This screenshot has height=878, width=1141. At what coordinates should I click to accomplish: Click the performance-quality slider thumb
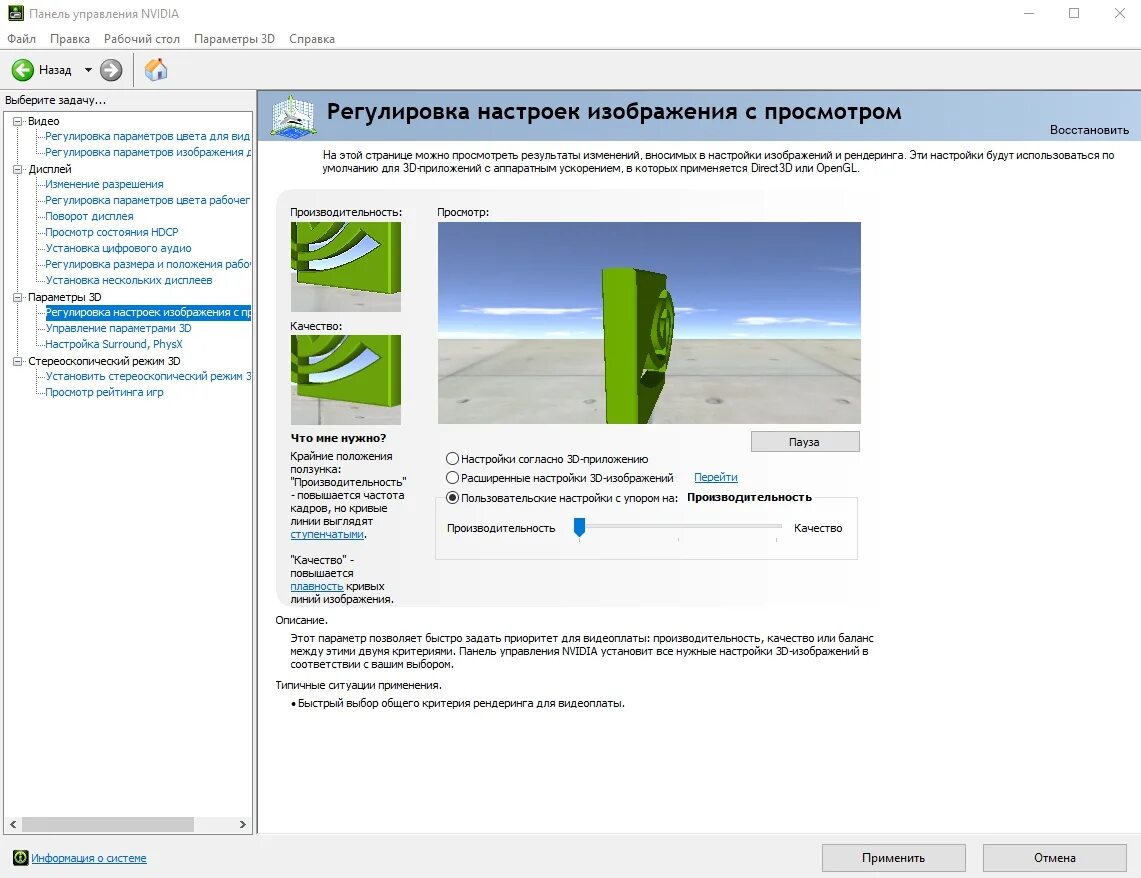tap(579, 527)
